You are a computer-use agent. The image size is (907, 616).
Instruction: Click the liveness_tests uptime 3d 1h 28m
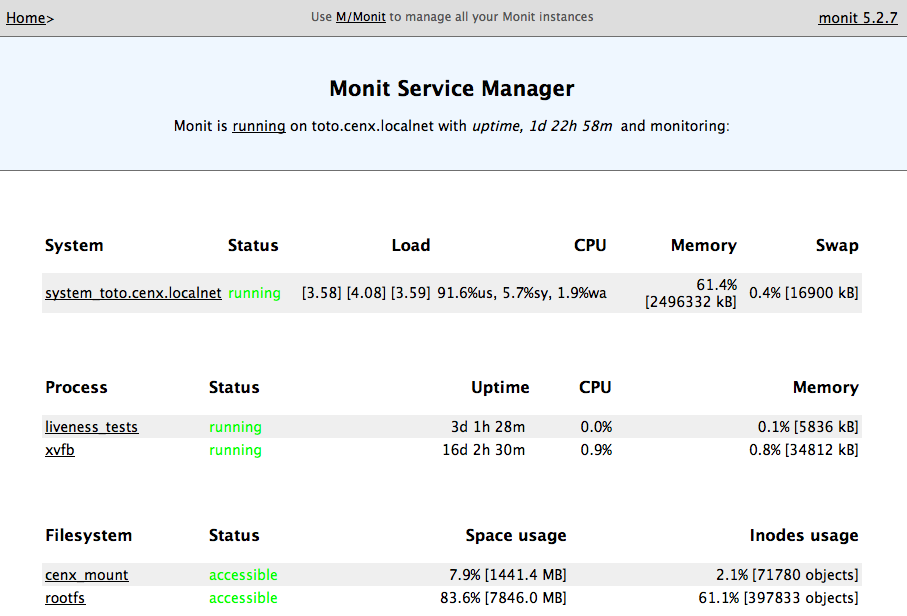click(487, 427)
